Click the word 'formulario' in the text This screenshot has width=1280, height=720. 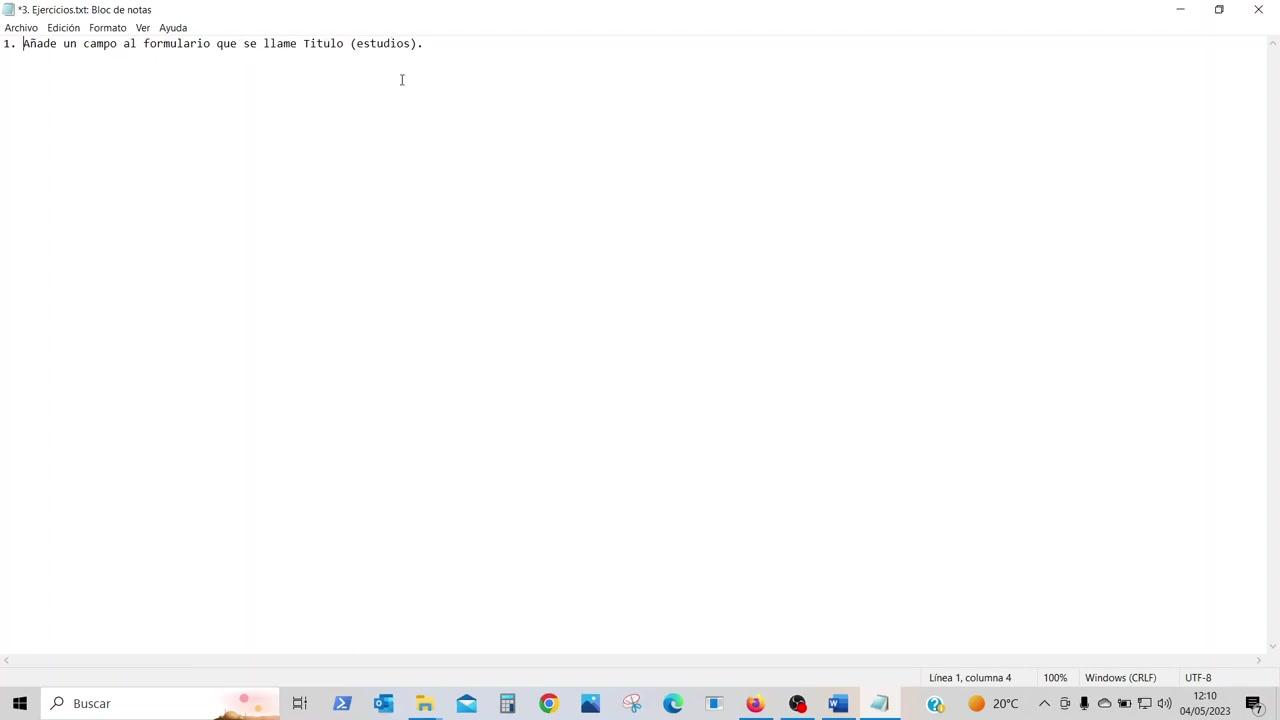177,44
